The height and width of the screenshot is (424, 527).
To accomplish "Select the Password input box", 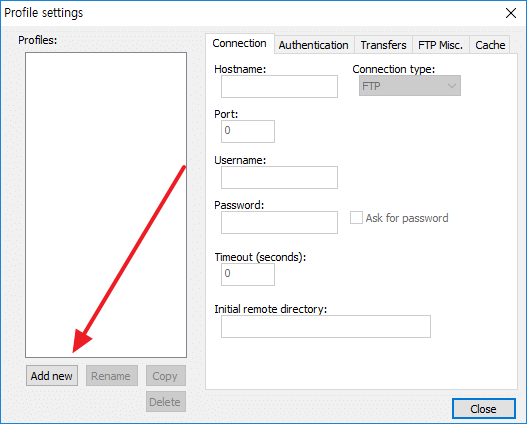I will click(279, 222).
